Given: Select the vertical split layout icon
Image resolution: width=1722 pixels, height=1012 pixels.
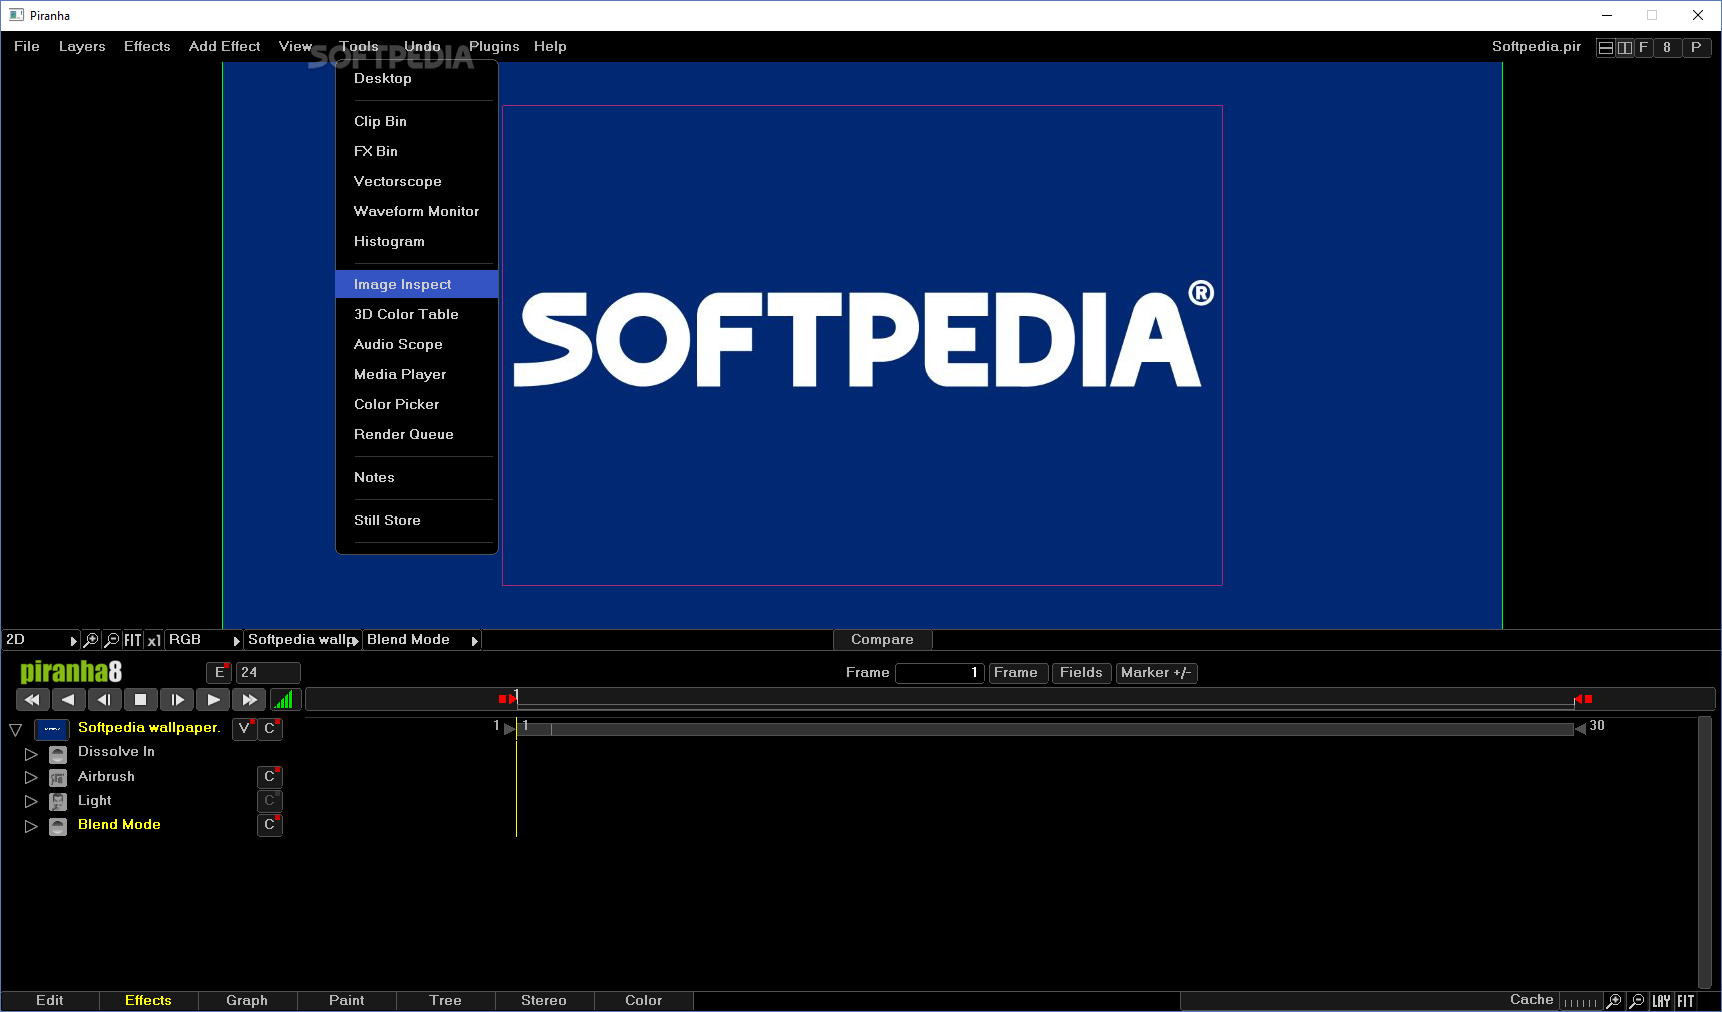Looking at the screenshot, I should point(1624,47).
